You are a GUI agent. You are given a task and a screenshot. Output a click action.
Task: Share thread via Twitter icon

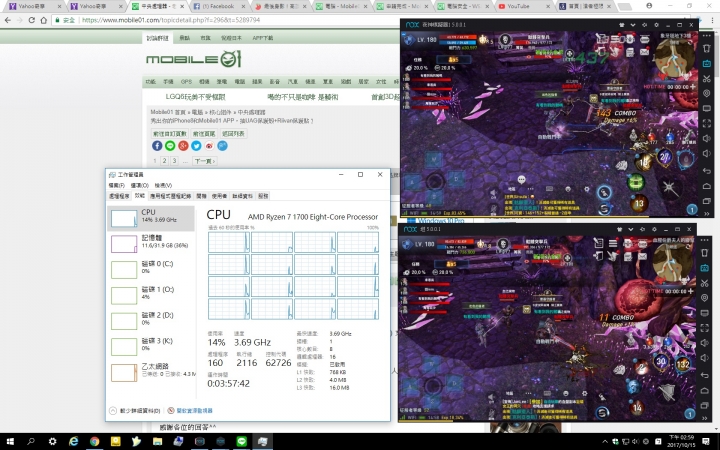pos(196,146)
